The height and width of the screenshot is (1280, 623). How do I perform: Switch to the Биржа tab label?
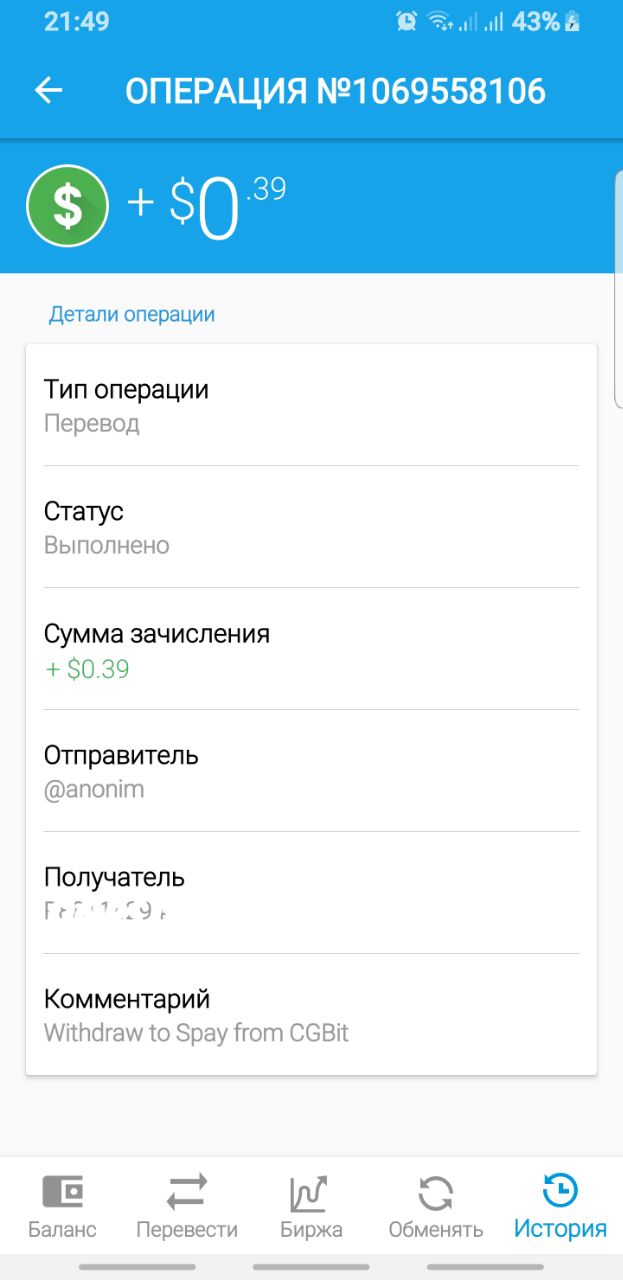311,1229
